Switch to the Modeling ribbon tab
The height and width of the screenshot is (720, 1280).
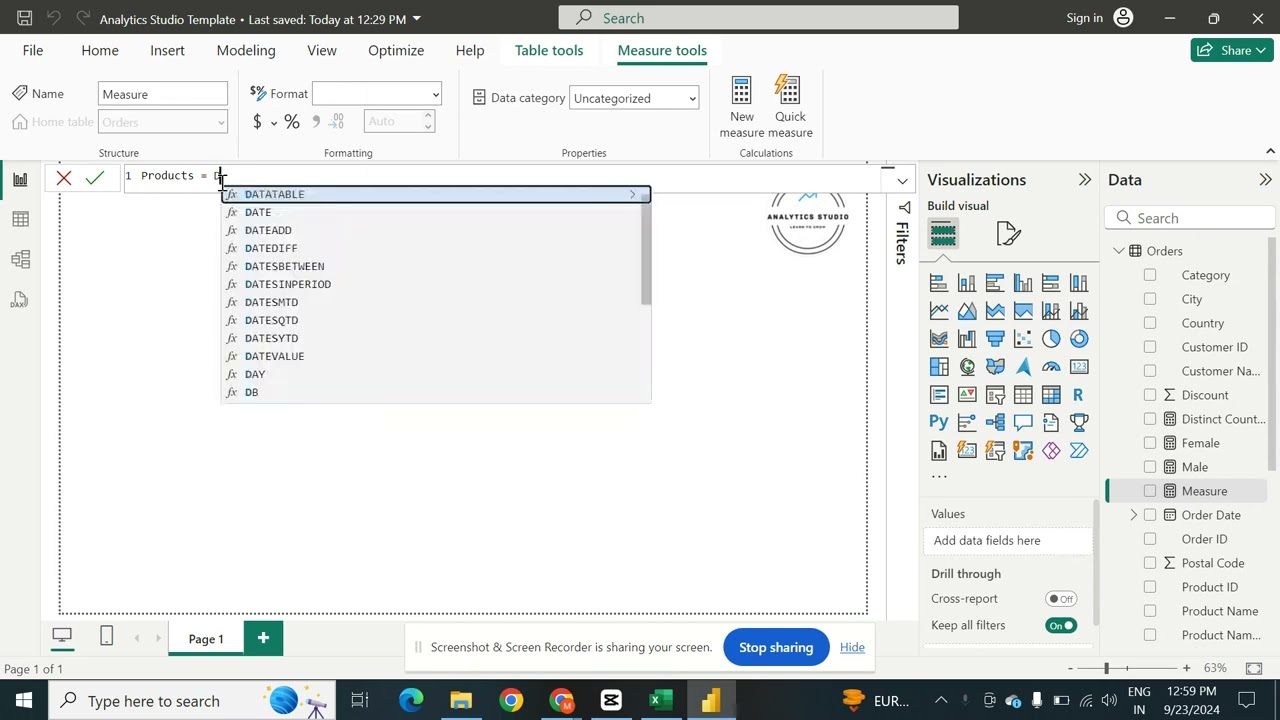[x=246, y=50]
